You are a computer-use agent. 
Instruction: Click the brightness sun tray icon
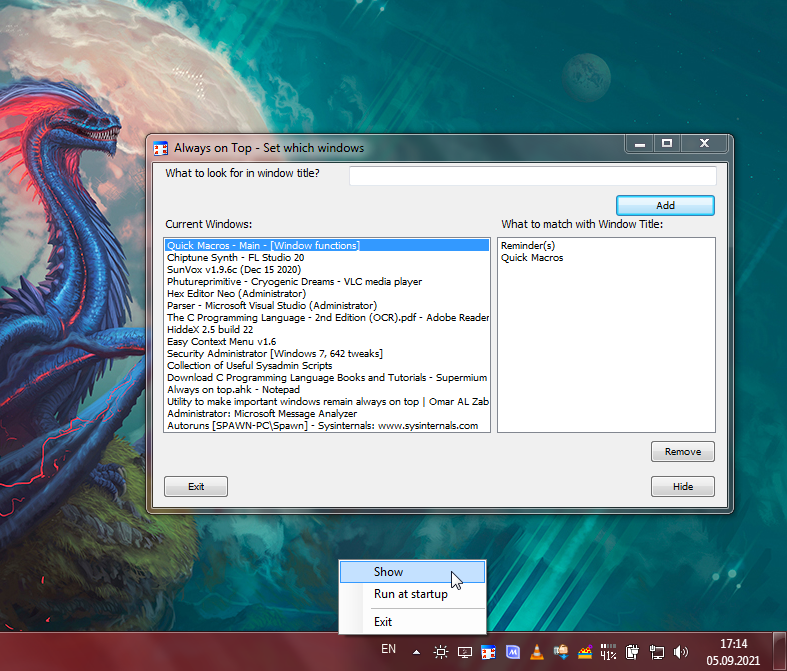(441, 652)
